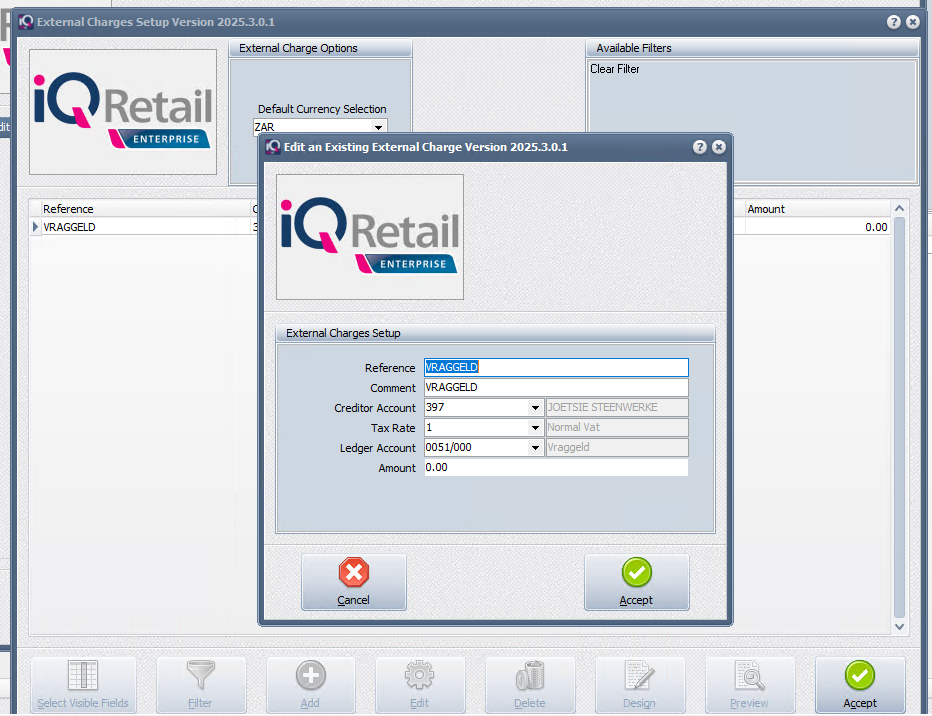Image resolution: width=932 pixels, height=716 pixels.
Task: Click scroll down arrow of the grid
Action: (899, 627)
